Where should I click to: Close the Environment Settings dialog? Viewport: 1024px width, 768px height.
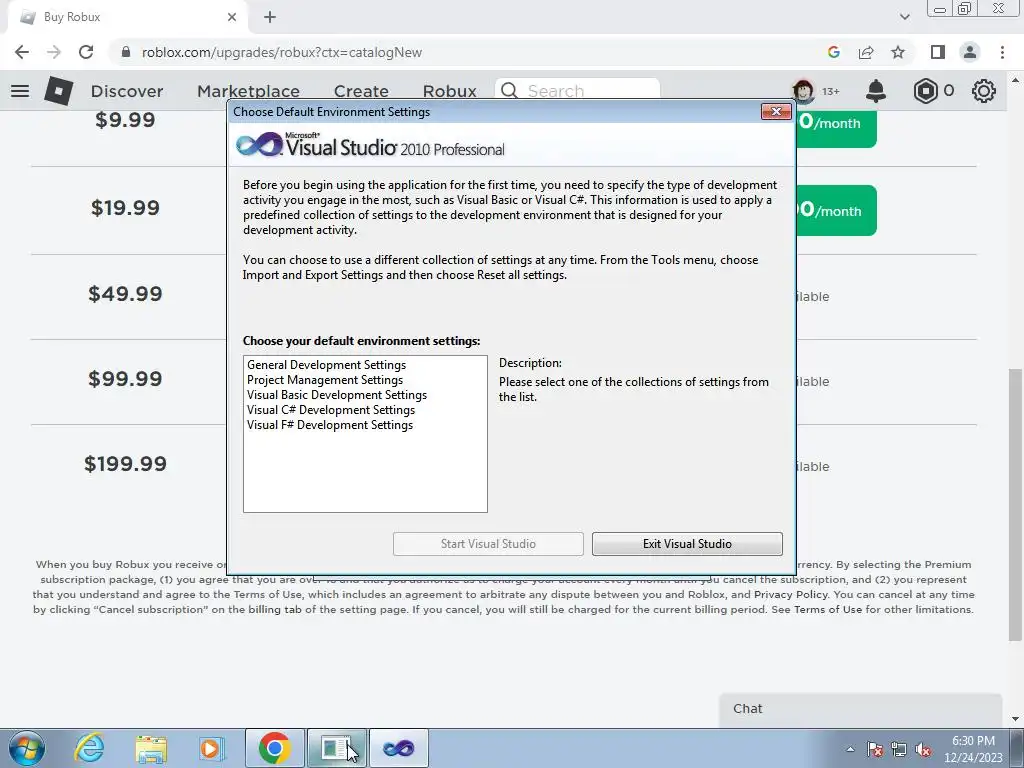pos(776,112)
